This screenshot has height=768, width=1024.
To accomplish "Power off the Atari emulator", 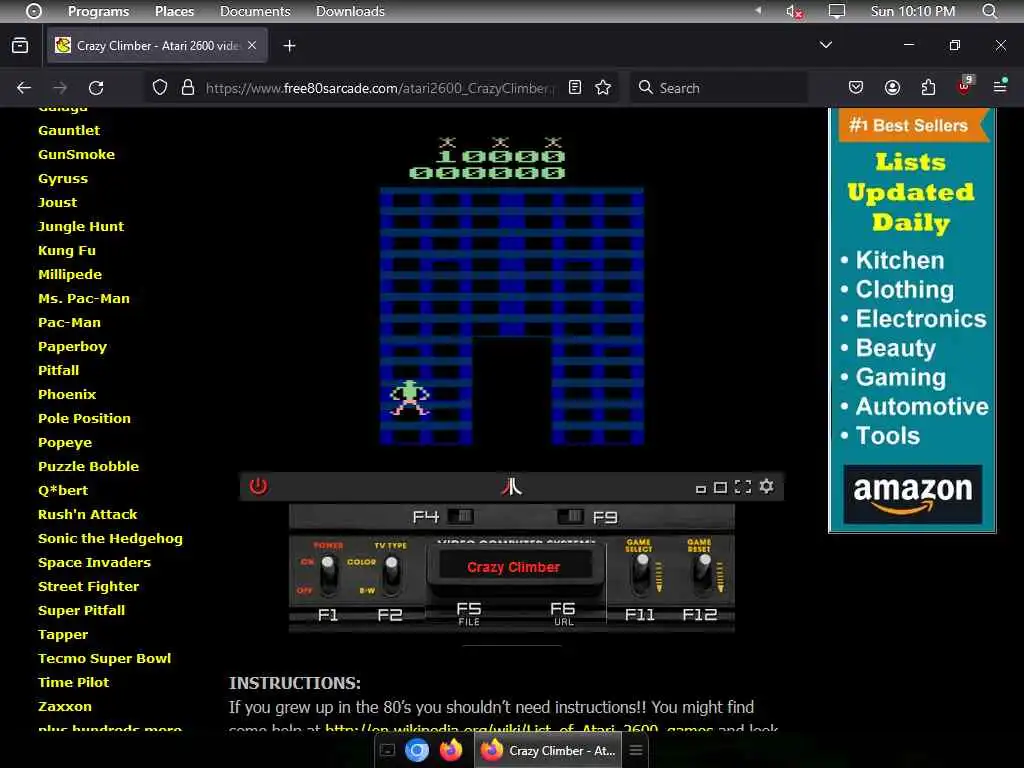I will tap(259, 486).
